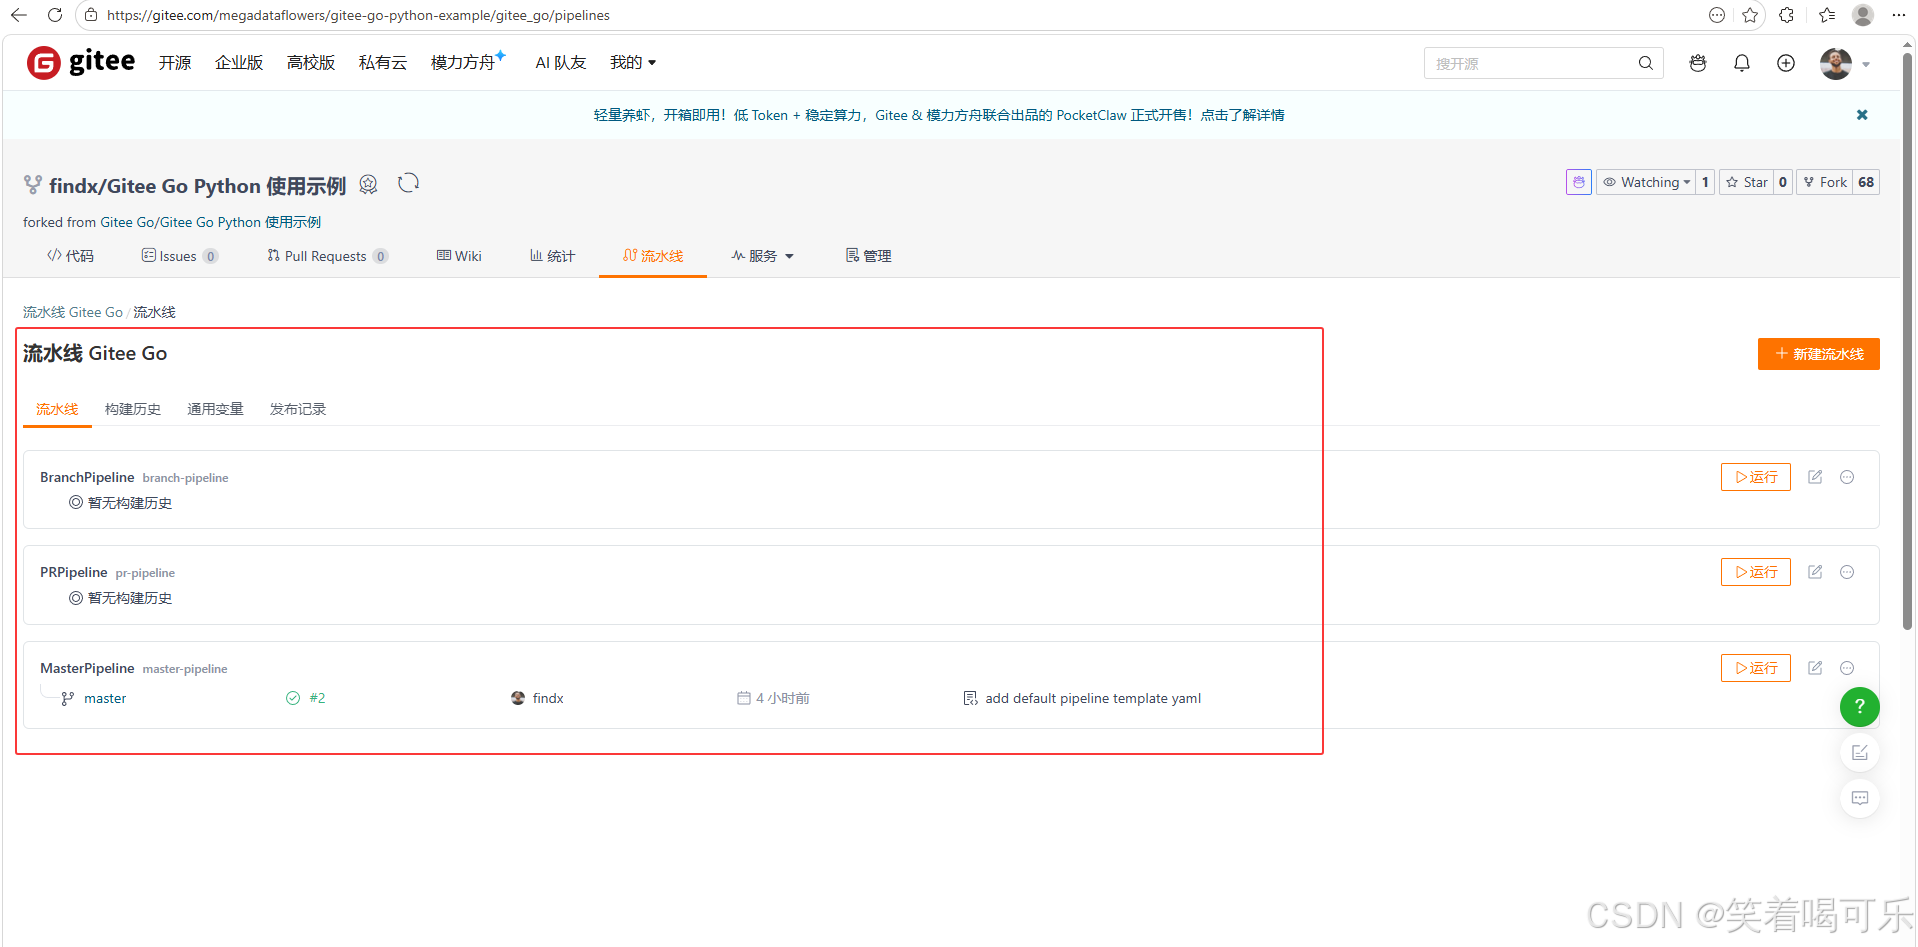Click 新建流水线 button
The width and height of the screenshot is (1918, 947).
(1819, 354)
